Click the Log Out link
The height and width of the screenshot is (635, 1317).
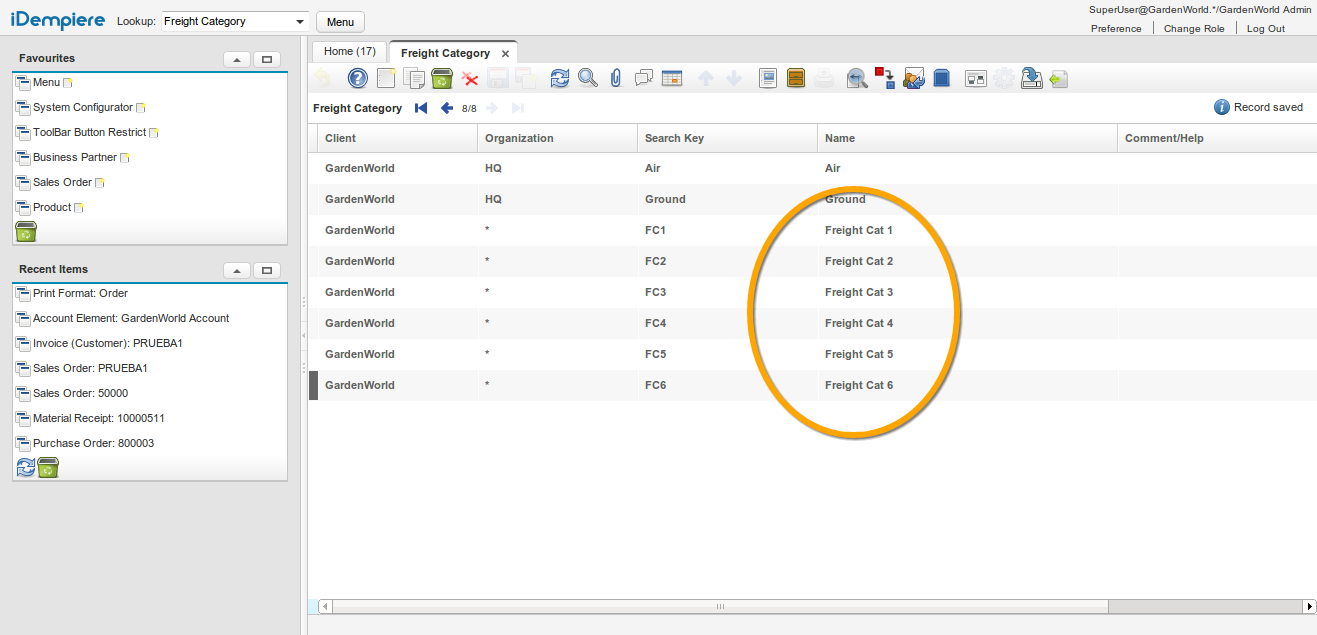pos(1265,28)
